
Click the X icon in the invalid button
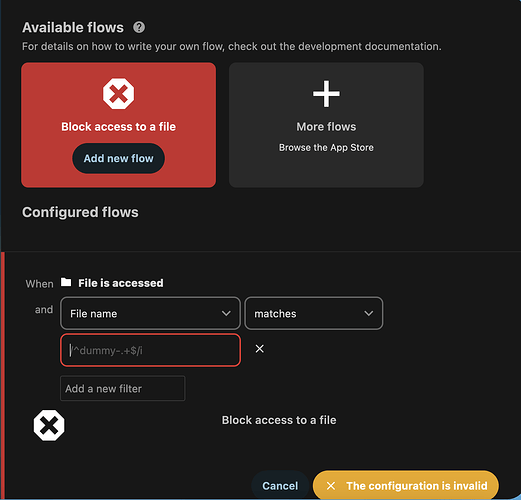[x=331, y=486]
